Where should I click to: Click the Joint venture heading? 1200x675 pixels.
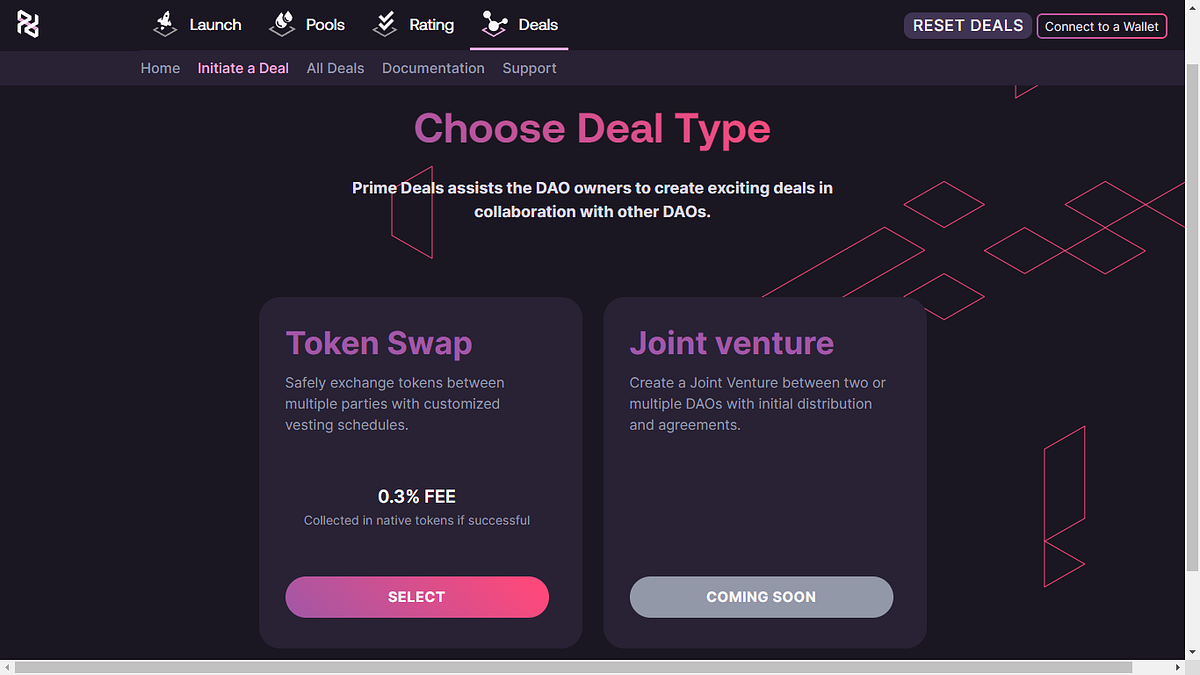731,343
